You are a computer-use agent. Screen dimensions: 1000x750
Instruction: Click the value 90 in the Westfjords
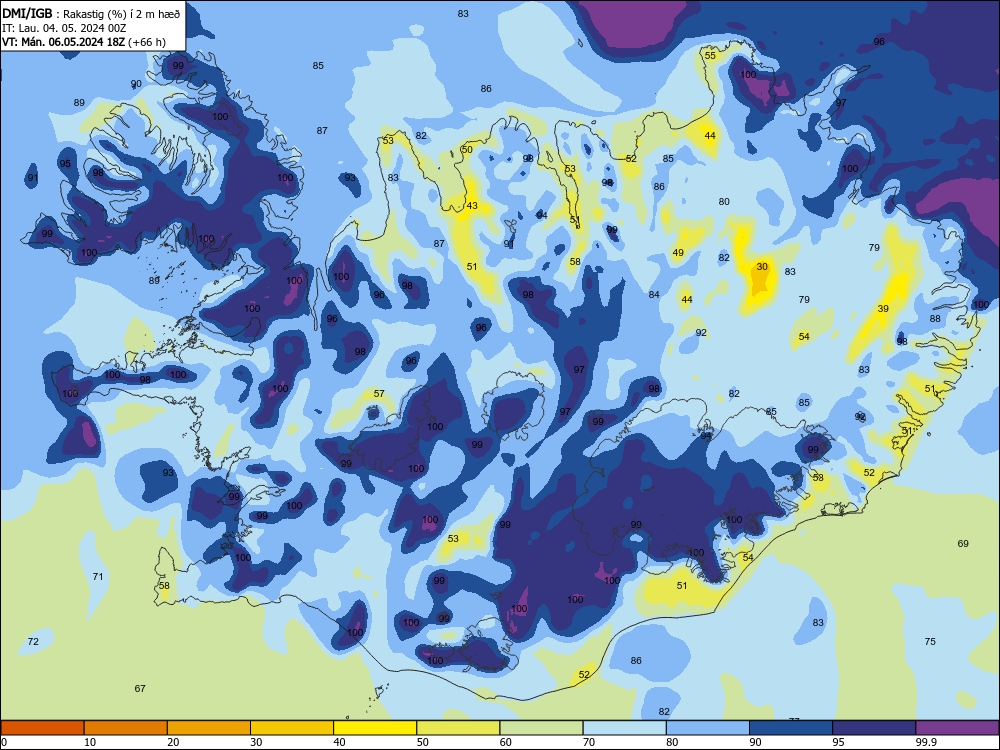(136, 84)
